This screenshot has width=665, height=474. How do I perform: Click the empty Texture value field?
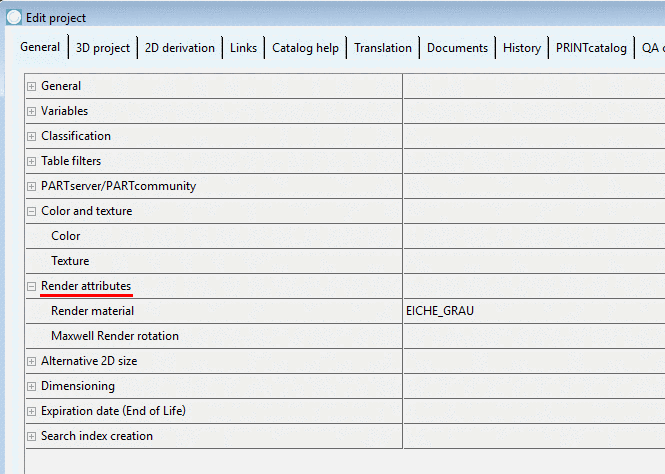tap(534, 261)
